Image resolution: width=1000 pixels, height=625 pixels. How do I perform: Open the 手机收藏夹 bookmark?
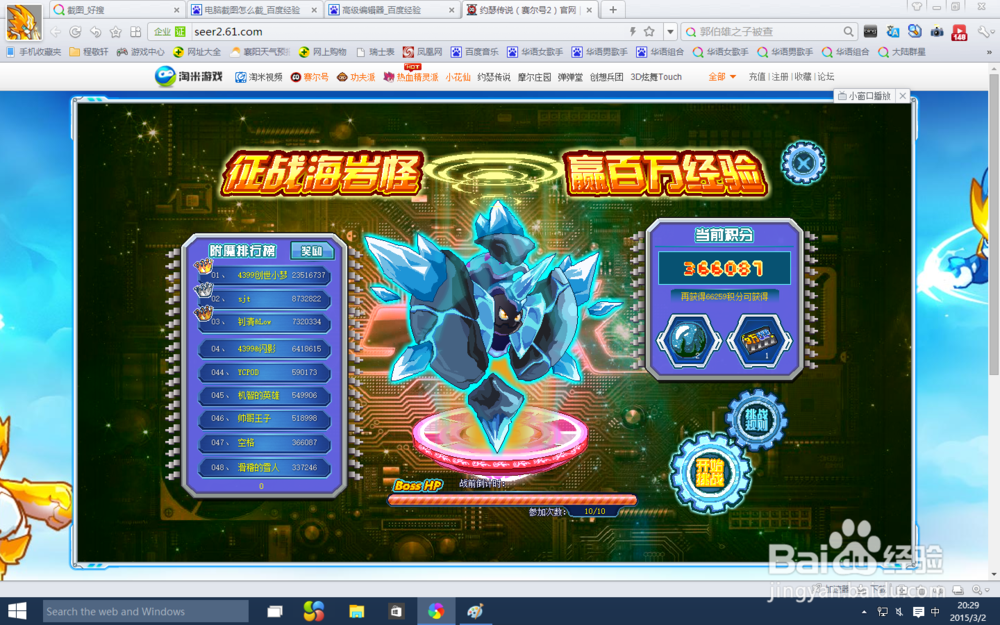tap(33, 52)
